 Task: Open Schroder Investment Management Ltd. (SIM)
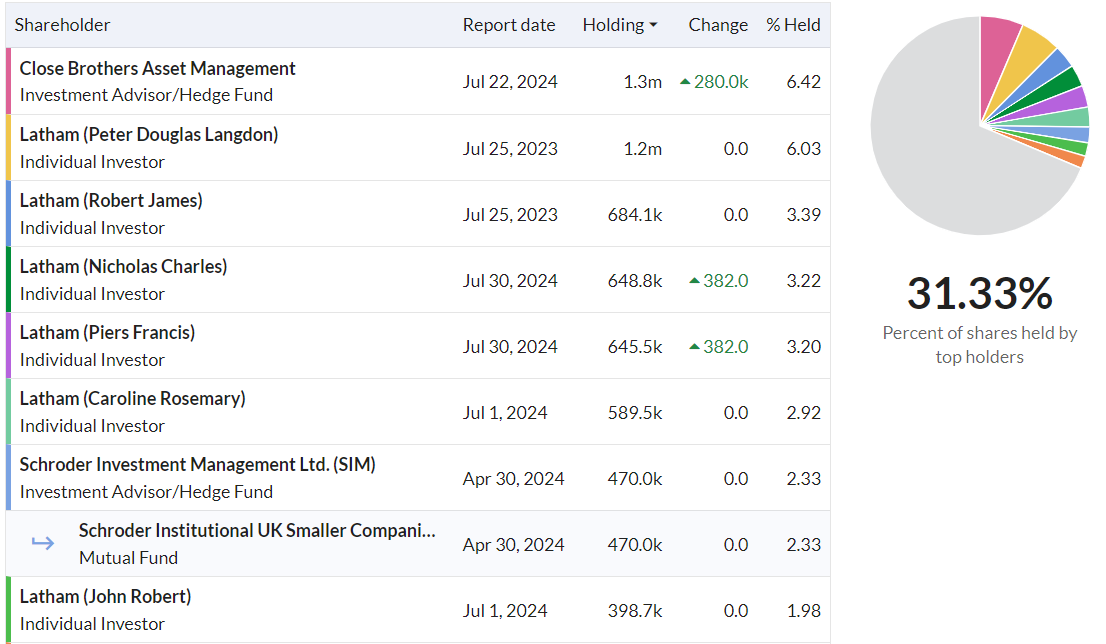198,465
